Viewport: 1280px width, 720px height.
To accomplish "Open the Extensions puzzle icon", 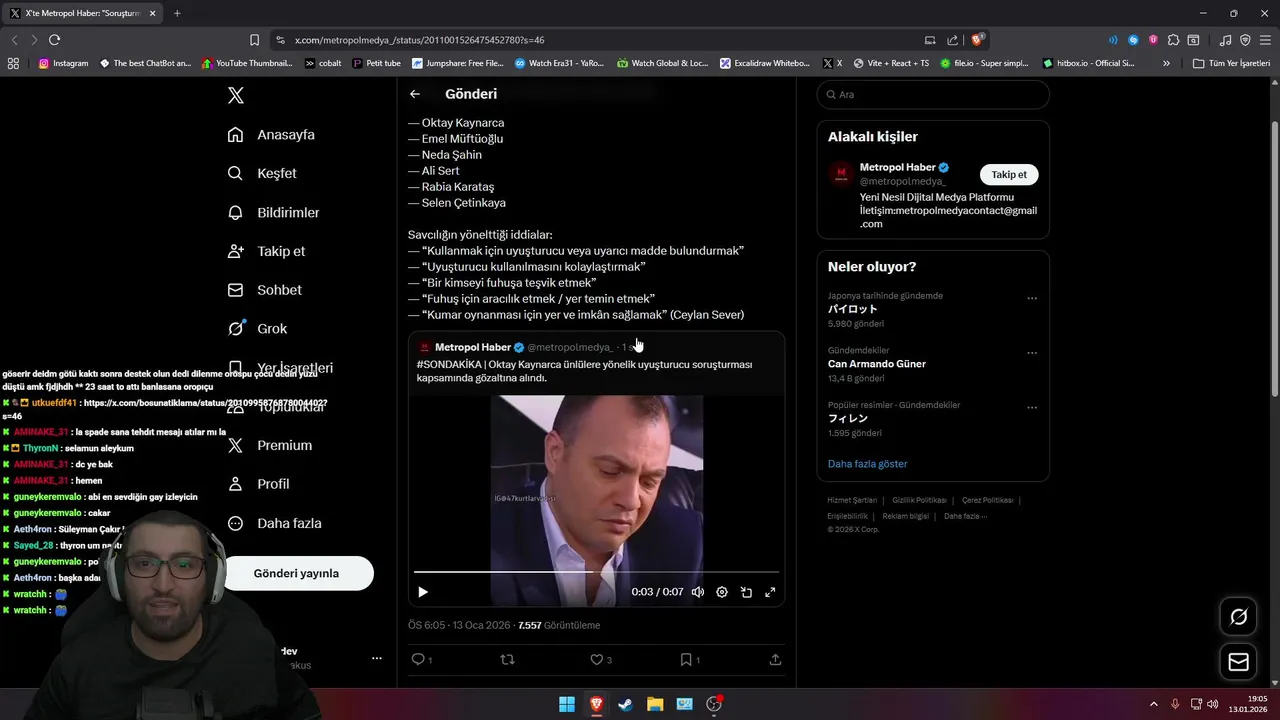I will [x=1173, y=40].
